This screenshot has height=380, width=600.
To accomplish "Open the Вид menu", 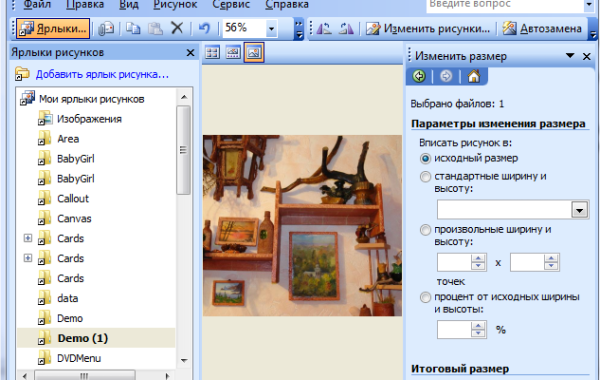I will click(x=129, y=5).
